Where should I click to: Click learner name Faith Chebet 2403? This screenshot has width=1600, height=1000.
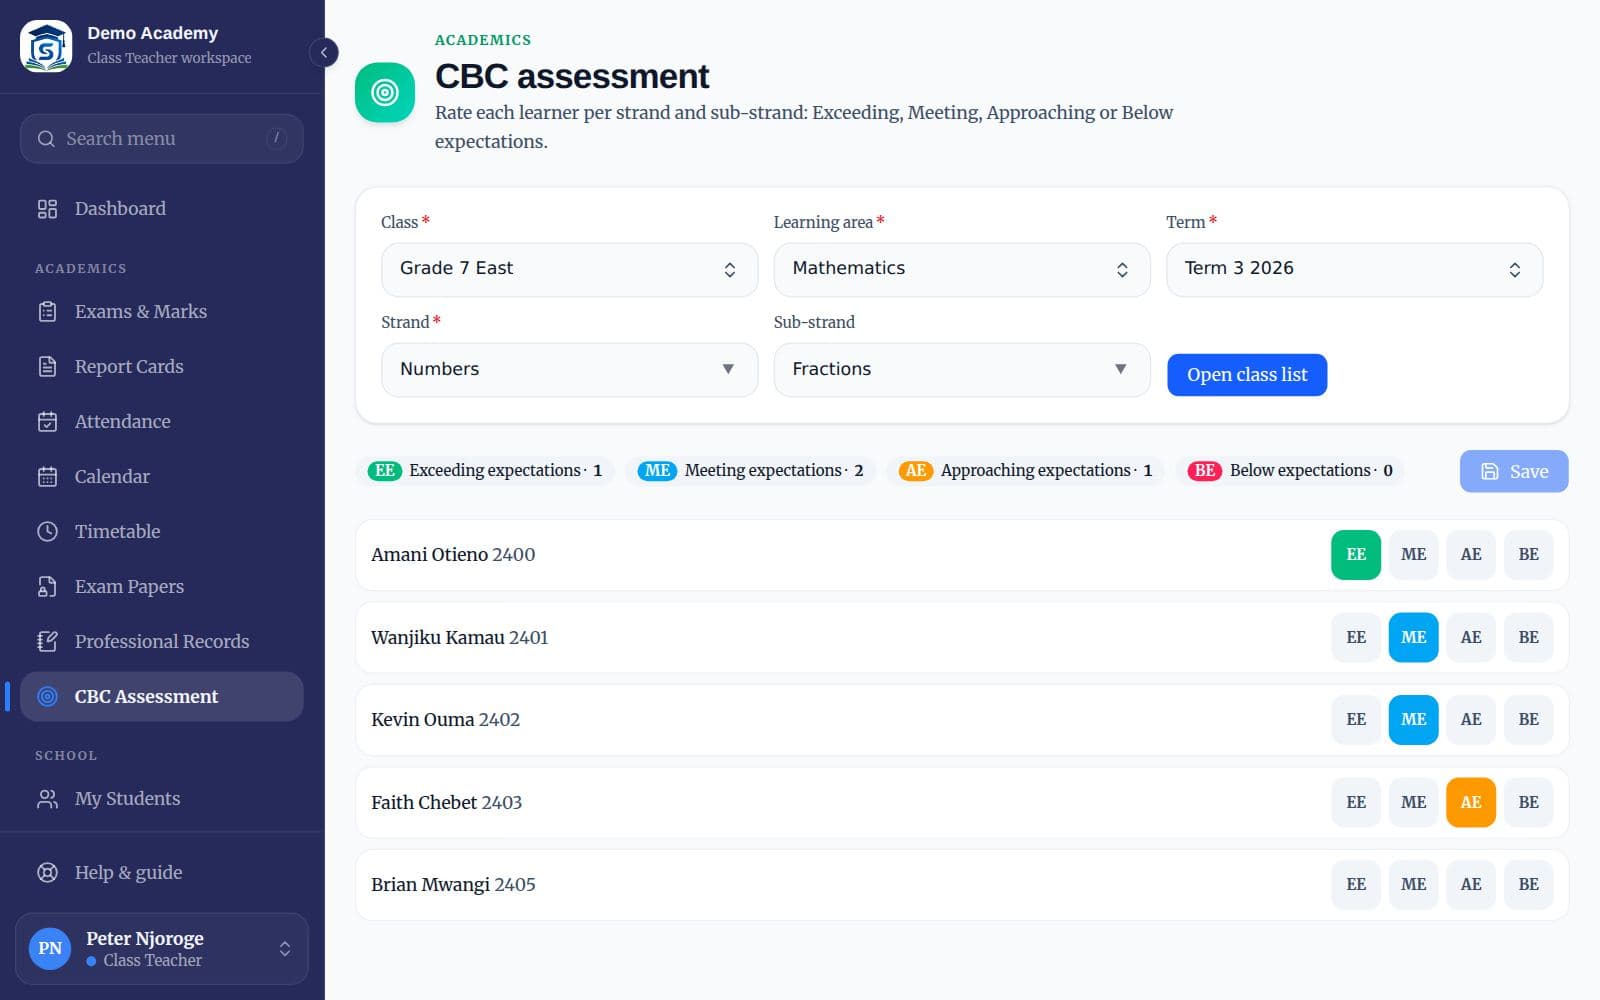tap(447, 803)
